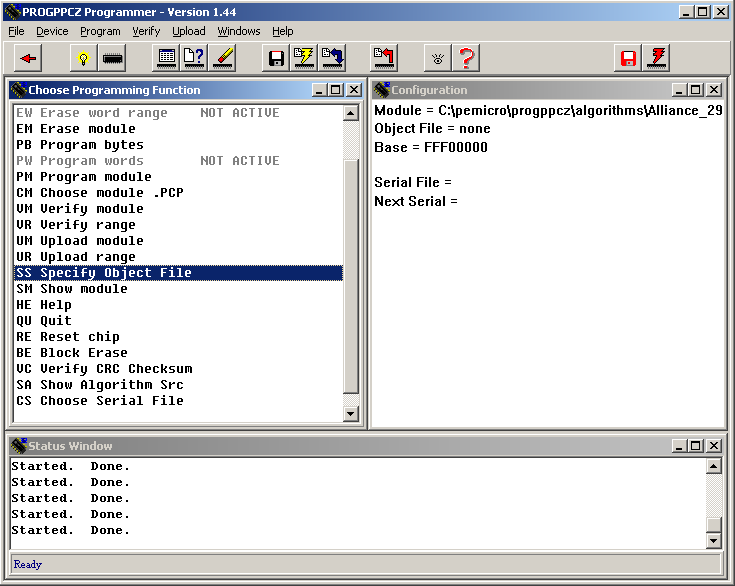This screenshot has height=586, width=735.
Task: Click the Status Window scrollbar thumb
Action: [x=713, y=525]
